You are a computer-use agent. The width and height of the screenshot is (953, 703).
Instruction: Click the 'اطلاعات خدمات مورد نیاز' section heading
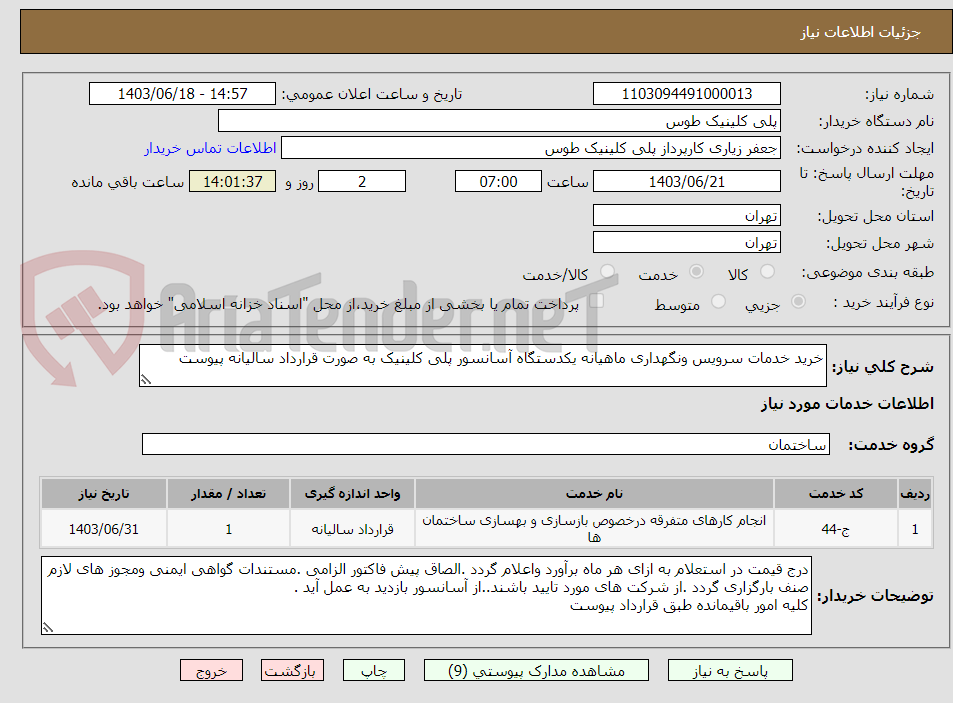[847, 403]
